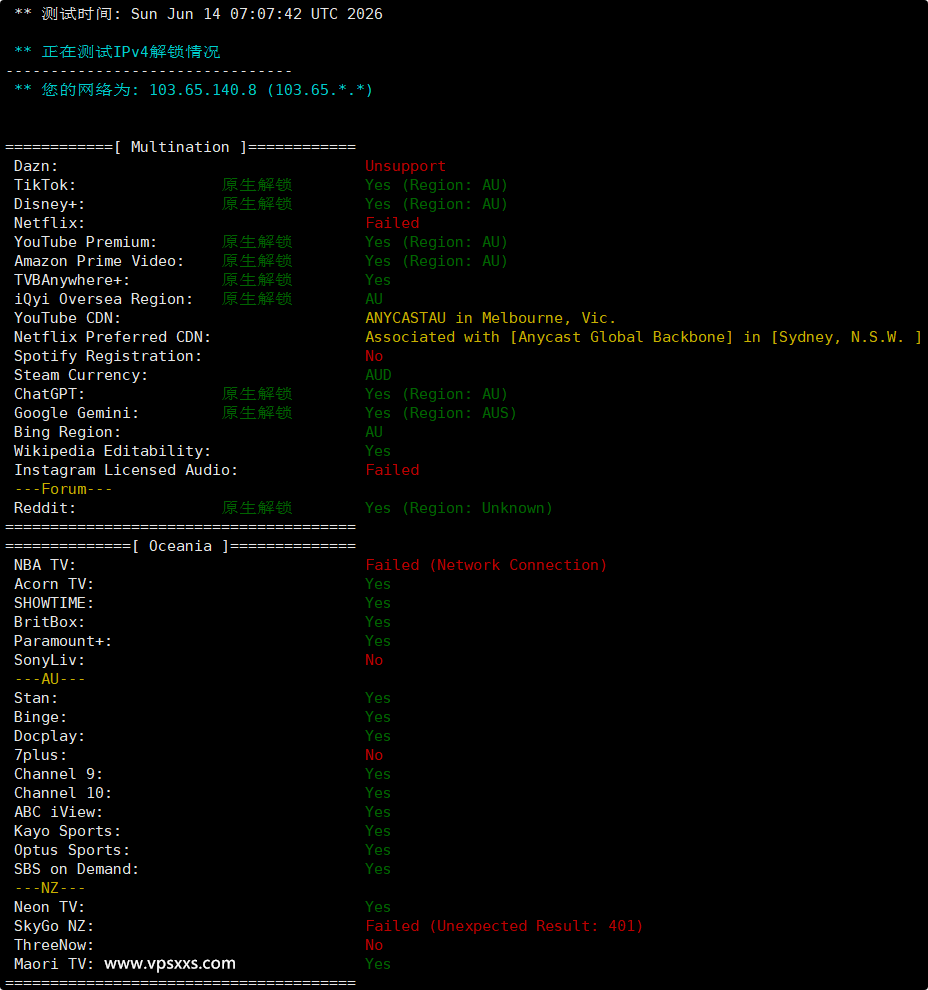
Task: Click the 'Netflix Preferred CDN:' label
Action: pos(112,337)
